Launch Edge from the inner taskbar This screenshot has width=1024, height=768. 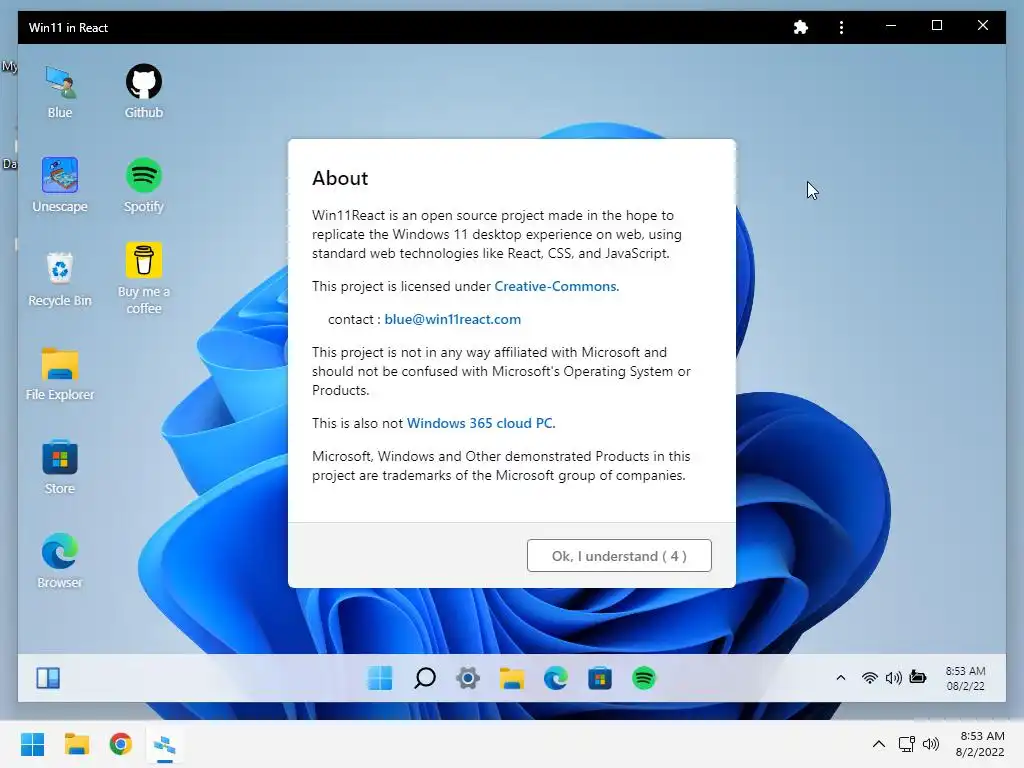tap(556, 679)
